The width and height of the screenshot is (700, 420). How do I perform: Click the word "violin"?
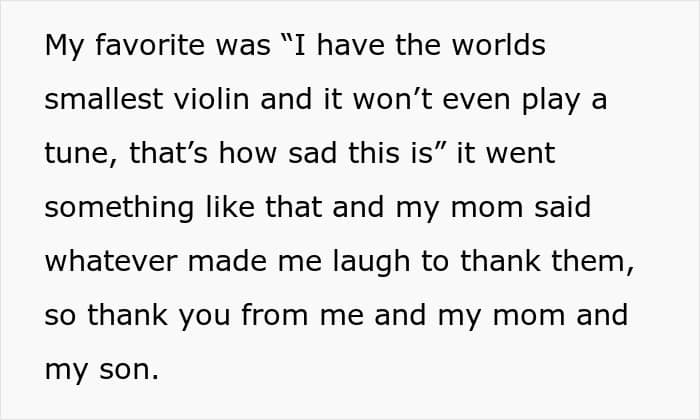point(219,101)
